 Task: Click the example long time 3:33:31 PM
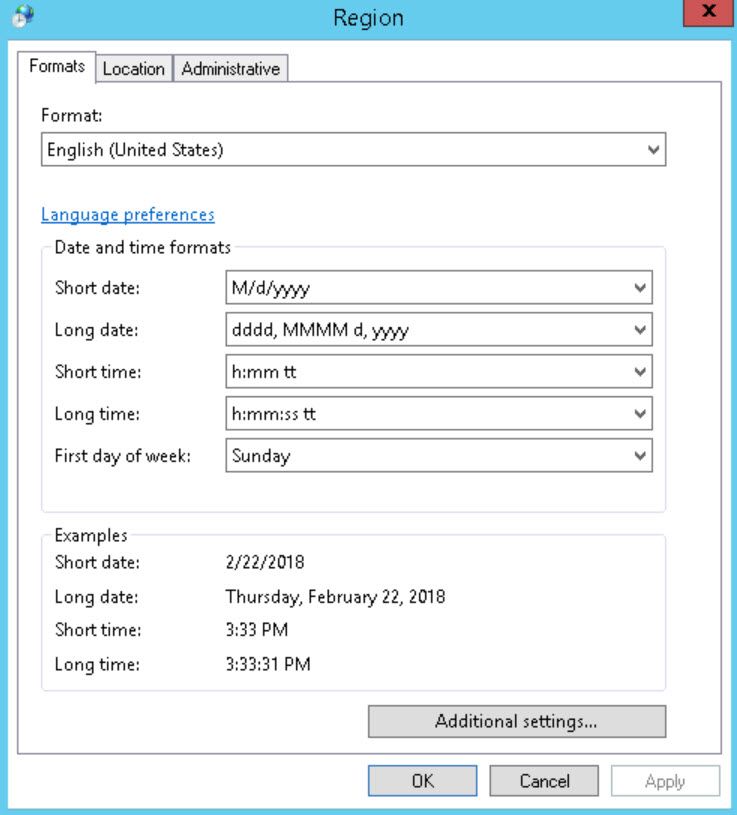268,664
